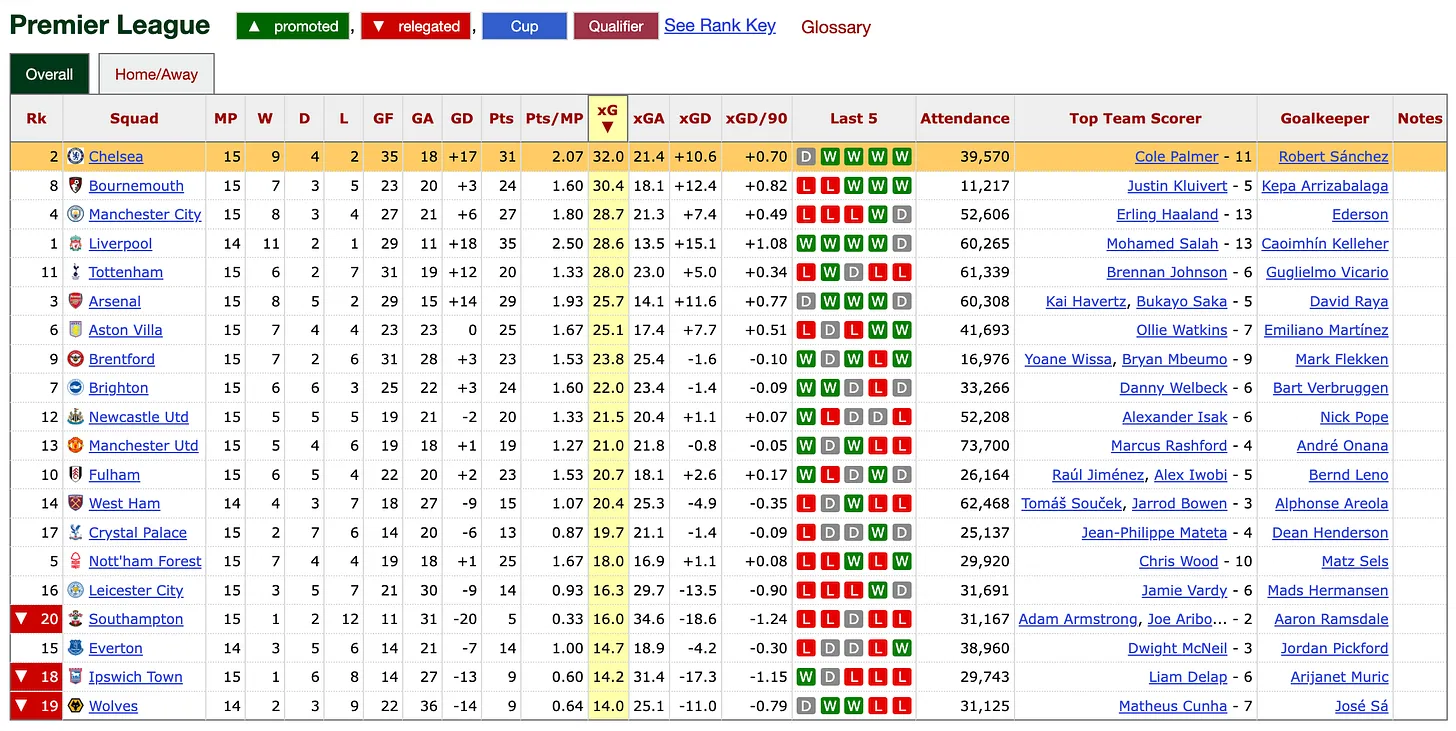Image resolution: width=1456 pixels, height=731 pixels.
Task: Click the Manchester City club crest icon
Action: (x=75, y=214)
